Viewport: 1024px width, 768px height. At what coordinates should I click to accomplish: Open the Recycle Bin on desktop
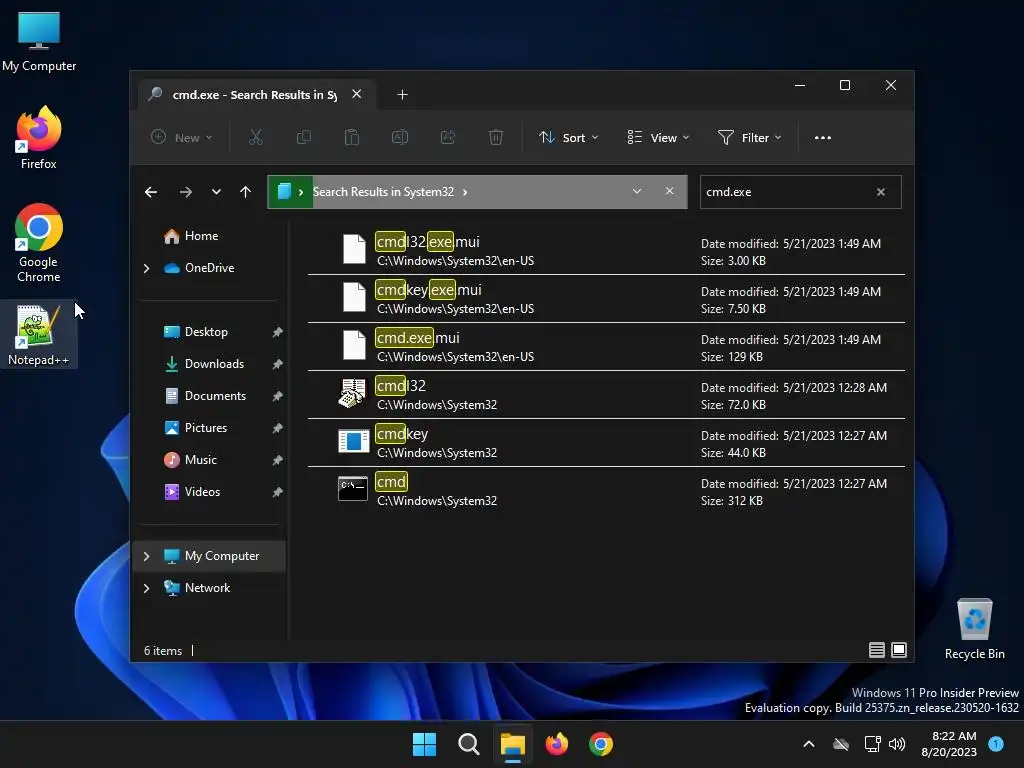tap(974, 630)
